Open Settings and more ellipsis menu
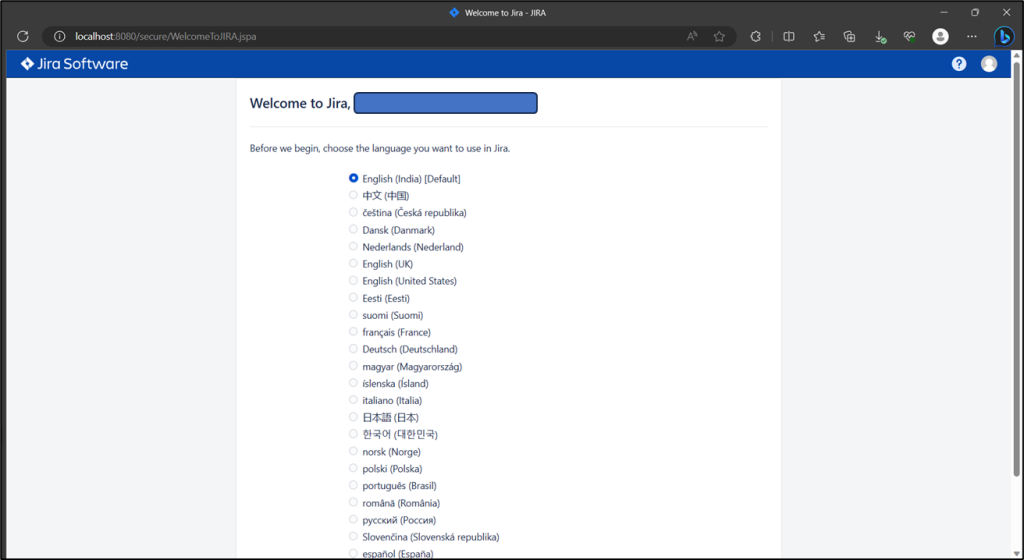Image resolution: width=1024 pixels, height=560 pixels. [x=972, y=37]
